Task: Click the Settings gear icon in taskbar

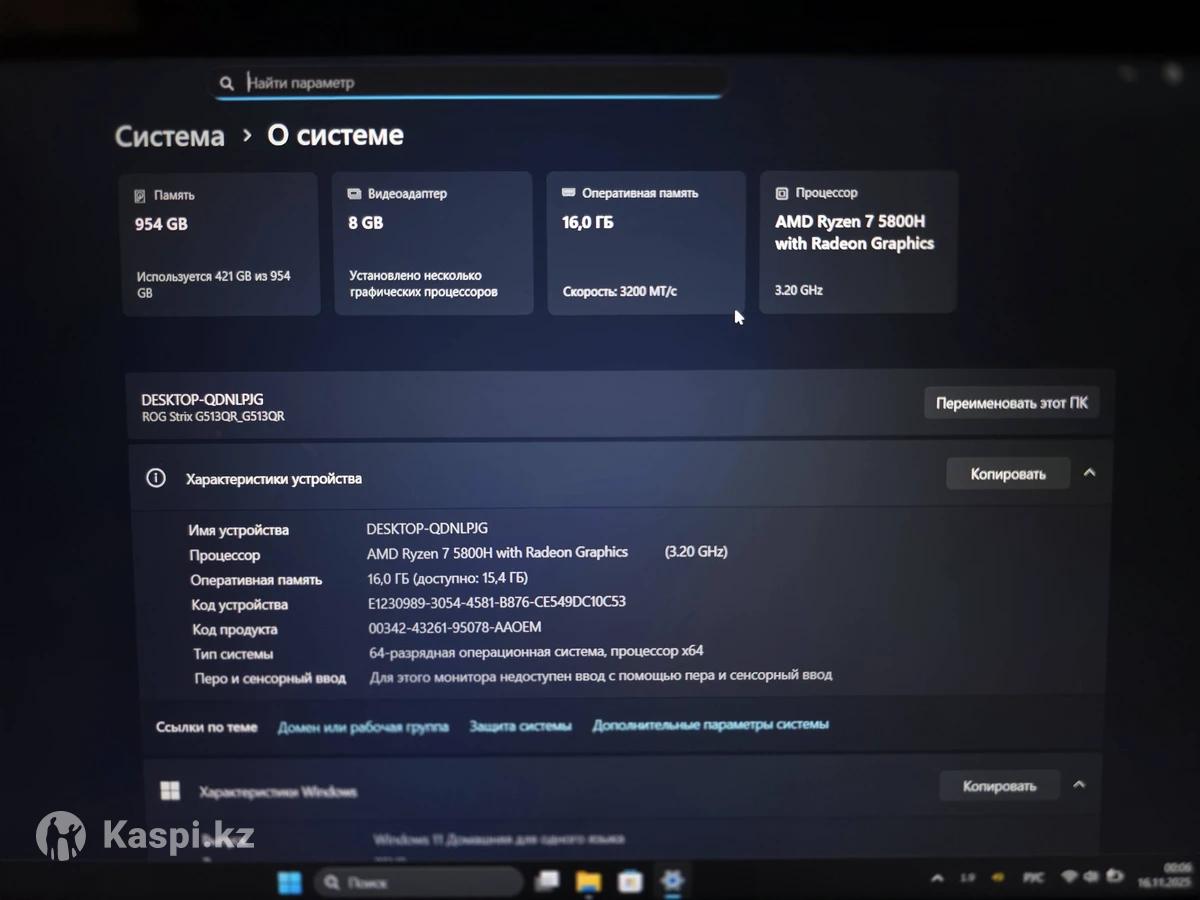Action: (672, 881)
